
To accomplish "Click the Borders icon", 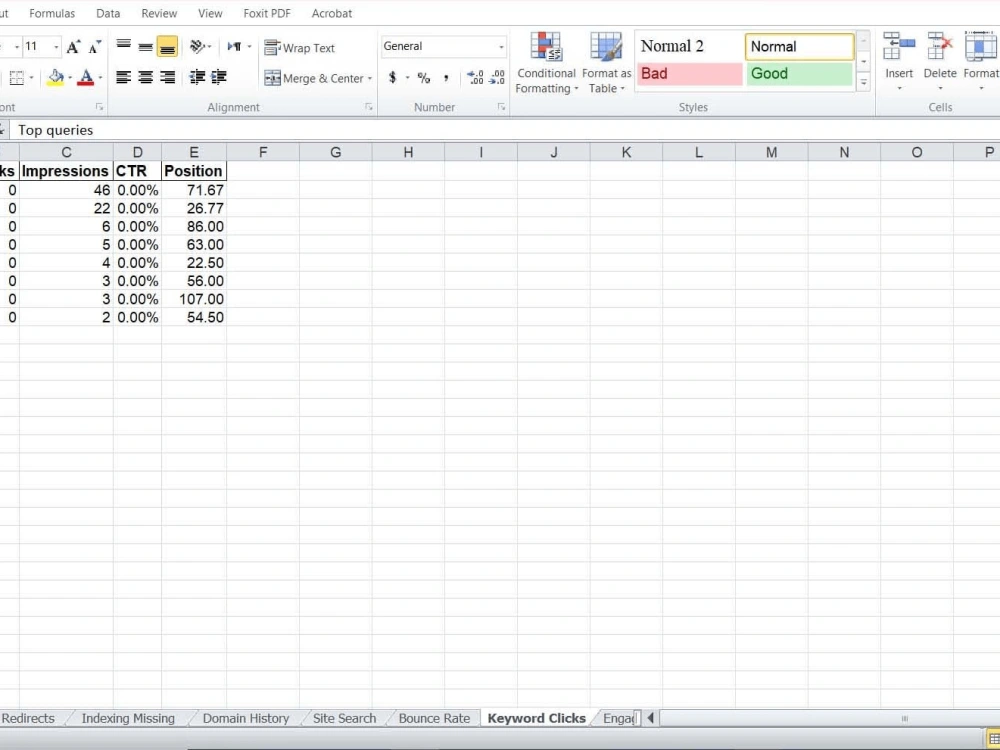I will coord(17,78).
